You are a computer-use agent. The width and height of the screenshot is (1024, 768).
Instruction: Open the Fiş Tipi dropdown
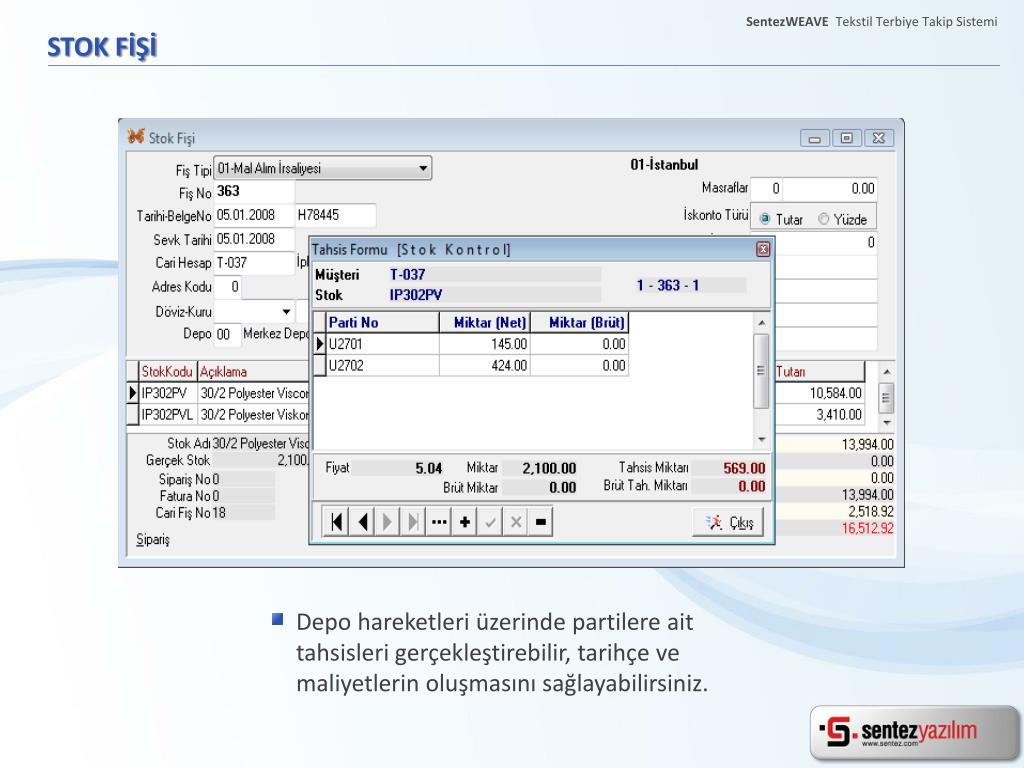pos(423,168)
